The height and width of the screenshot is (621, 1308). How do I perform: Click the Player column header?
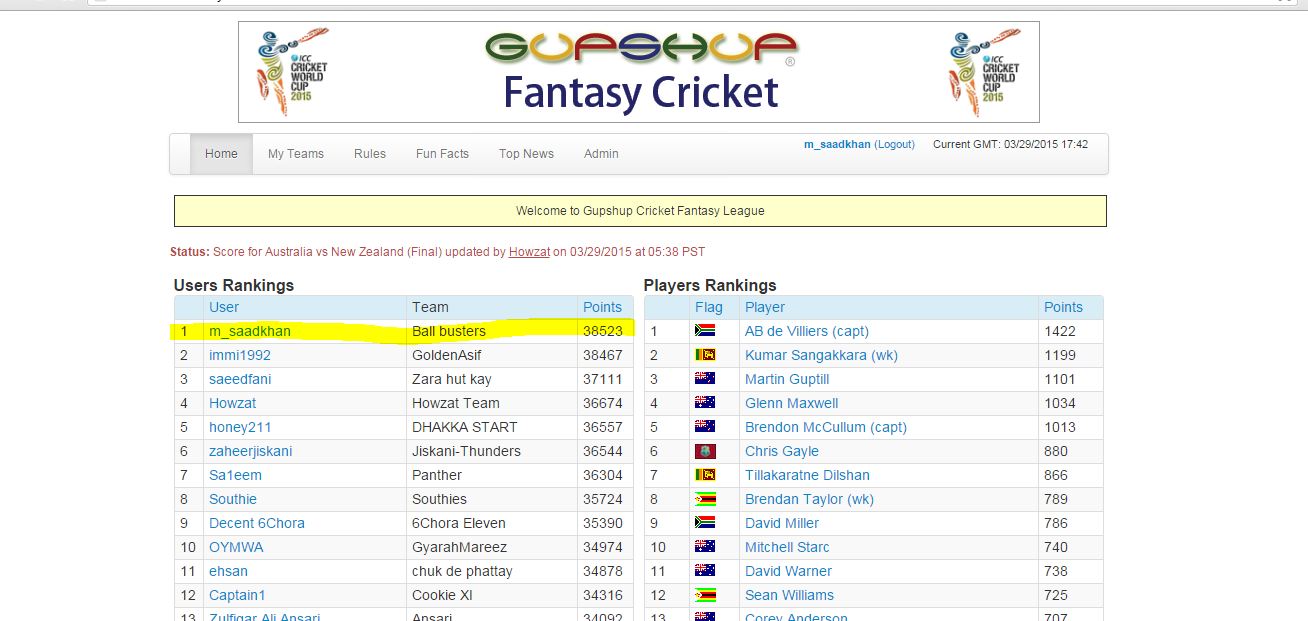[x=765, y=307]
